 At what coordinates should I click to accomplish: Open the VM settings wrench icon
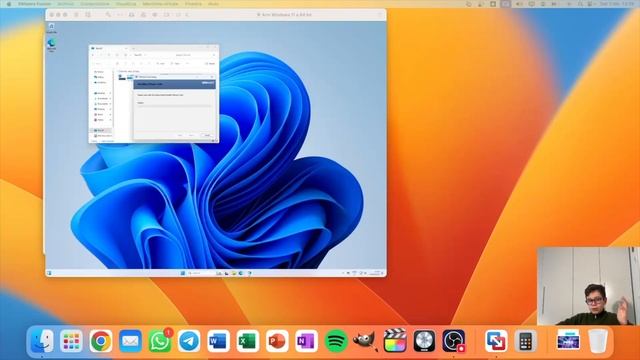[x=108, y=15]
